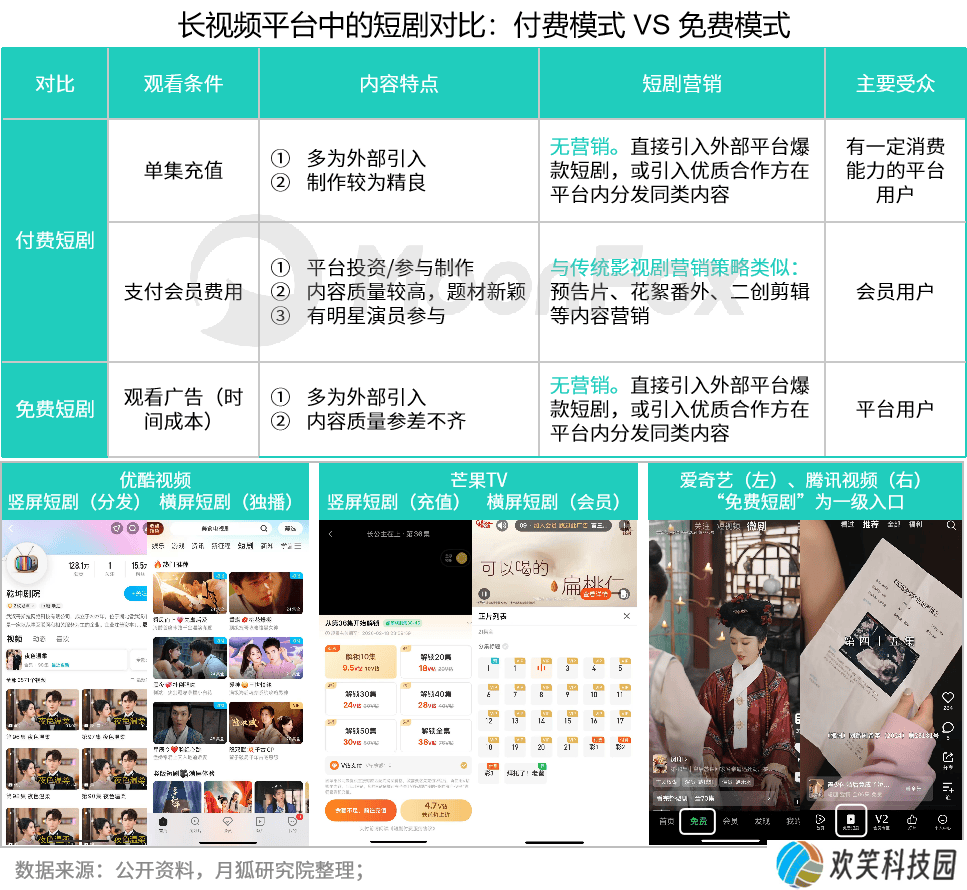Screen dimensions: 967x890
Task: Tap the discover icon in the Youku bottom bar
Action: click(195, 822)
